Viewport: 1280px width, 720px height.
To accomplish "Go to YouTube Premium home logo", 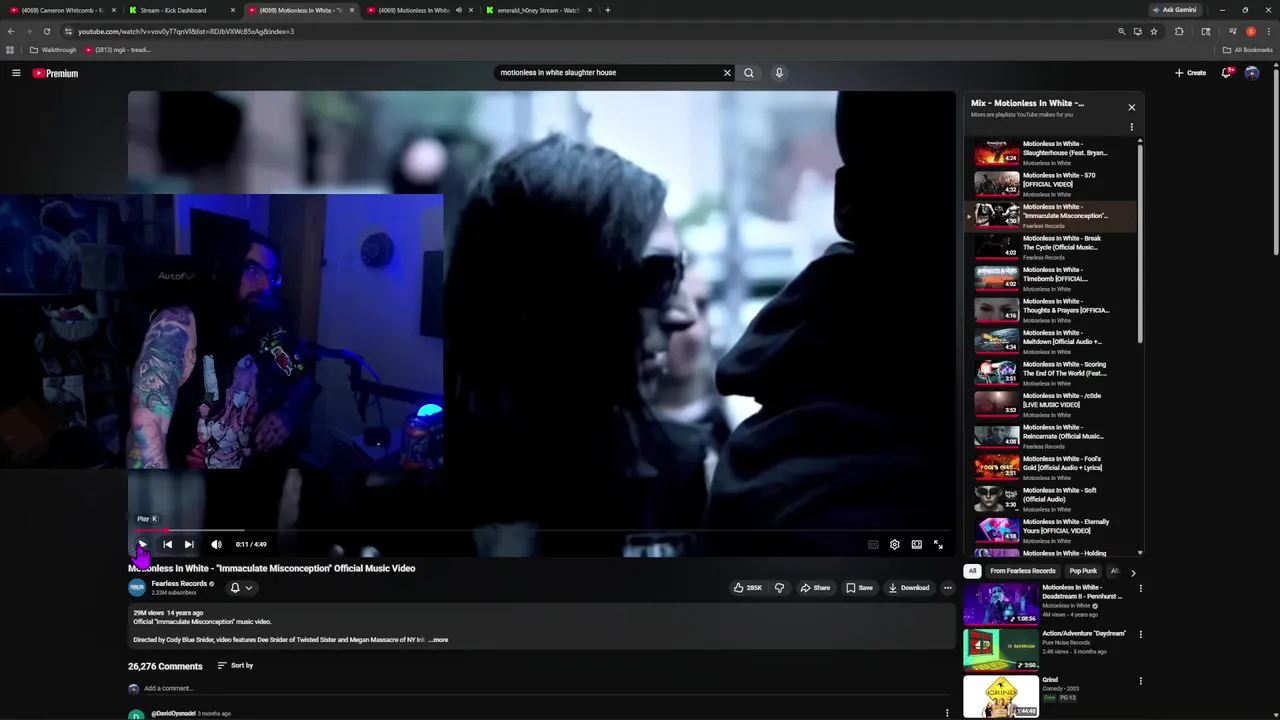I will point(55,73).
